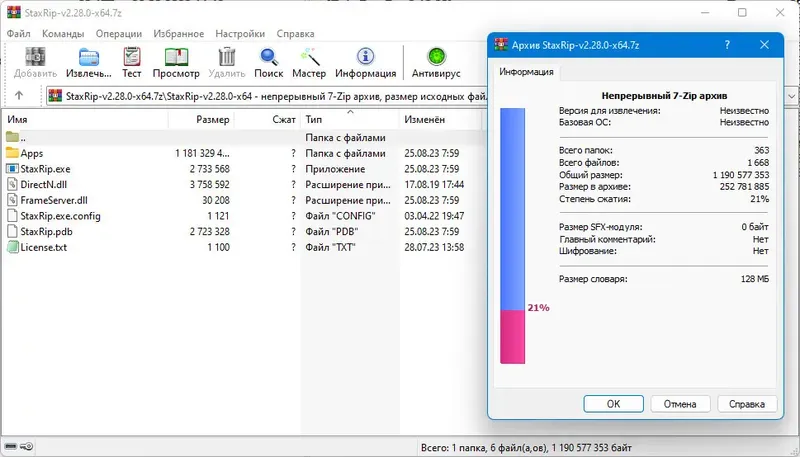Click the Отмена button
The height and width of the screenshot is (457, 800).
point(680,404)
